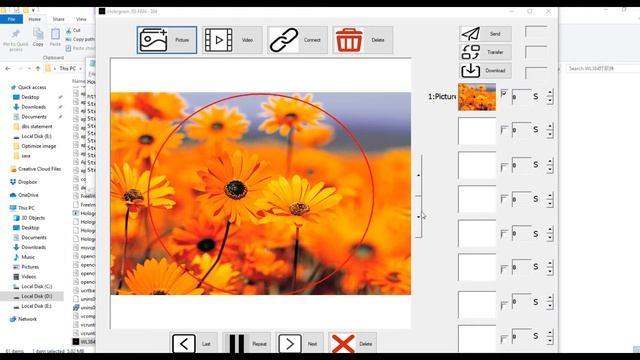This screenshot has width=640, height=360.
Task: Click Copy in File Explorer ribbon
Action: coord(38,38)
